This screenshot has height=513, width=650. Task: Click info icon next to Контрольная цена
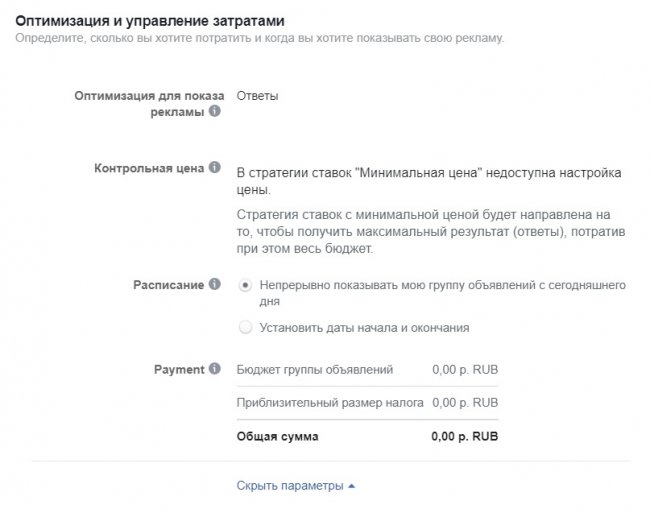pos(215,169)
